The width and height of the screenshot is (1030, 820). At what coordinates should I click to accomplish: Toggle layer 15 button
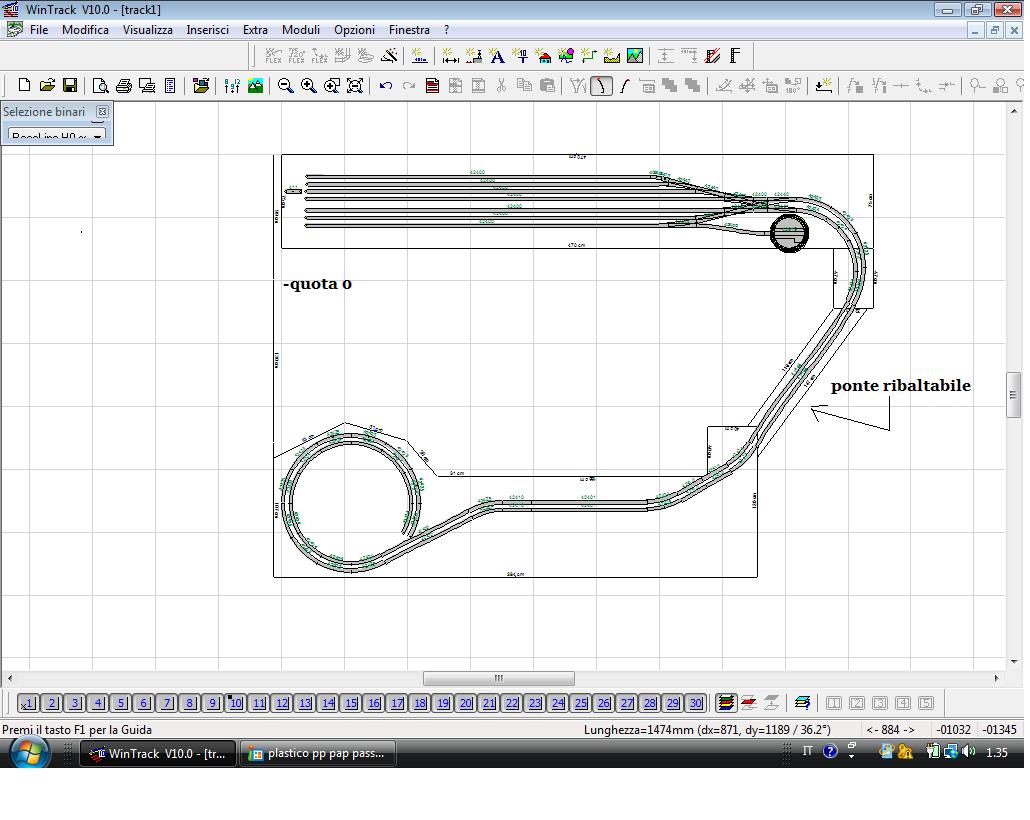pyautogui.click(x=351, y=703)
